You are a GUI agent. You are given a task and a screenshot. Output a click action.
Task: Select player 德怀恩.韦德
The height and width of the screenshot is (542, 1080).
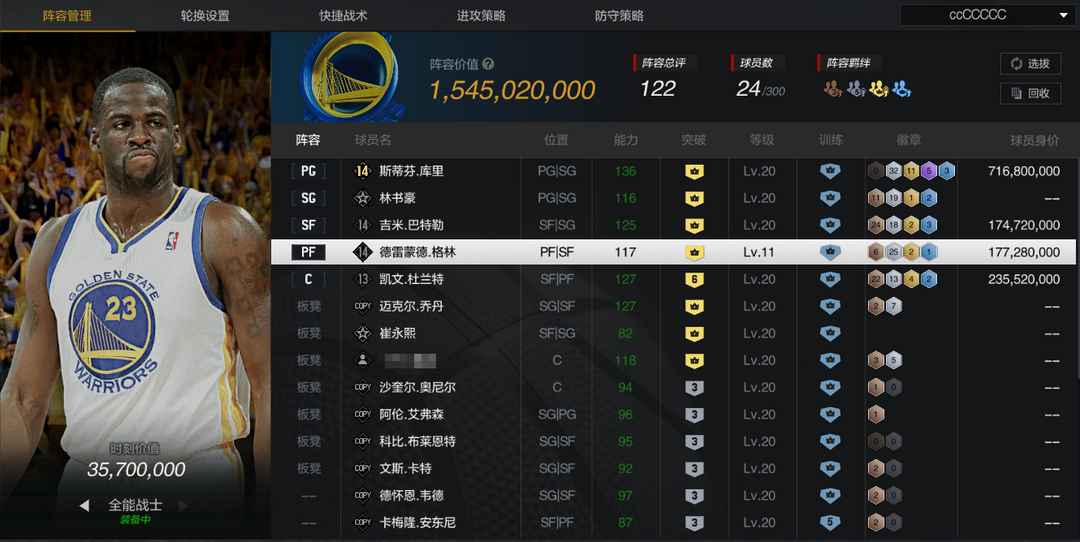[x=411, y=495]
